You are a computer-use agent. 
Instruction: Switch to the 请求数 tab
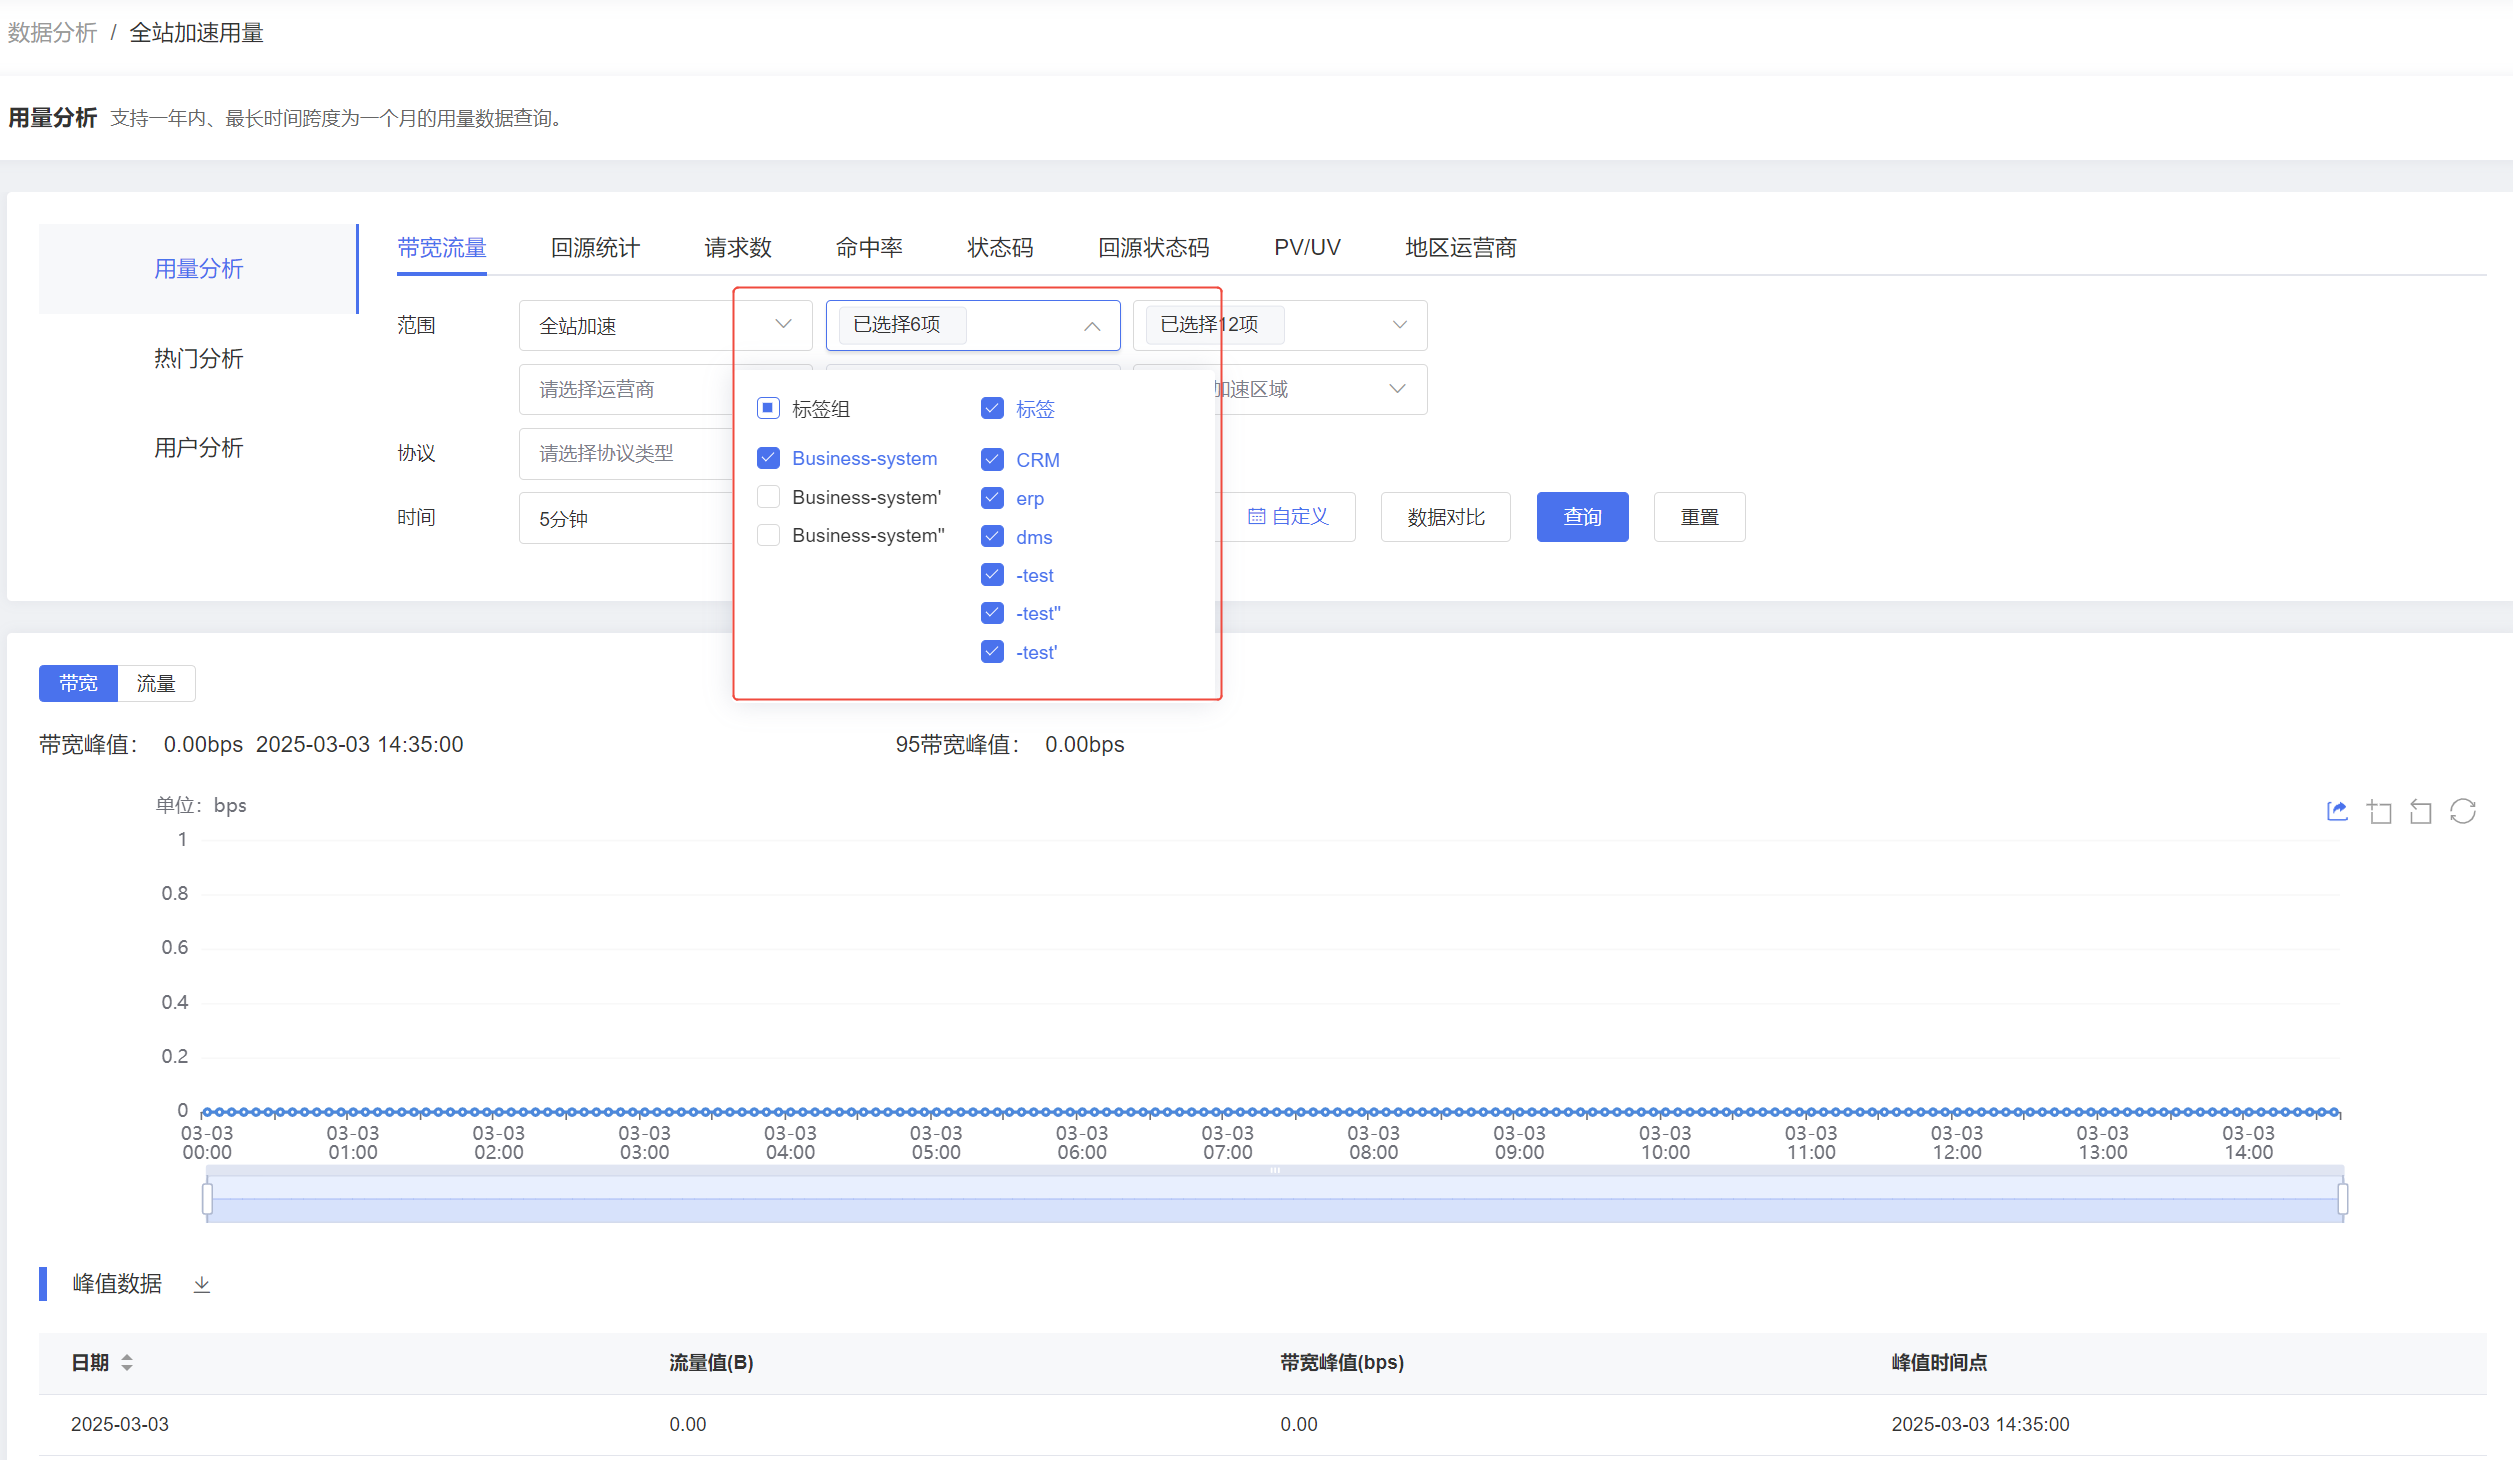click(x=738, y=247)
